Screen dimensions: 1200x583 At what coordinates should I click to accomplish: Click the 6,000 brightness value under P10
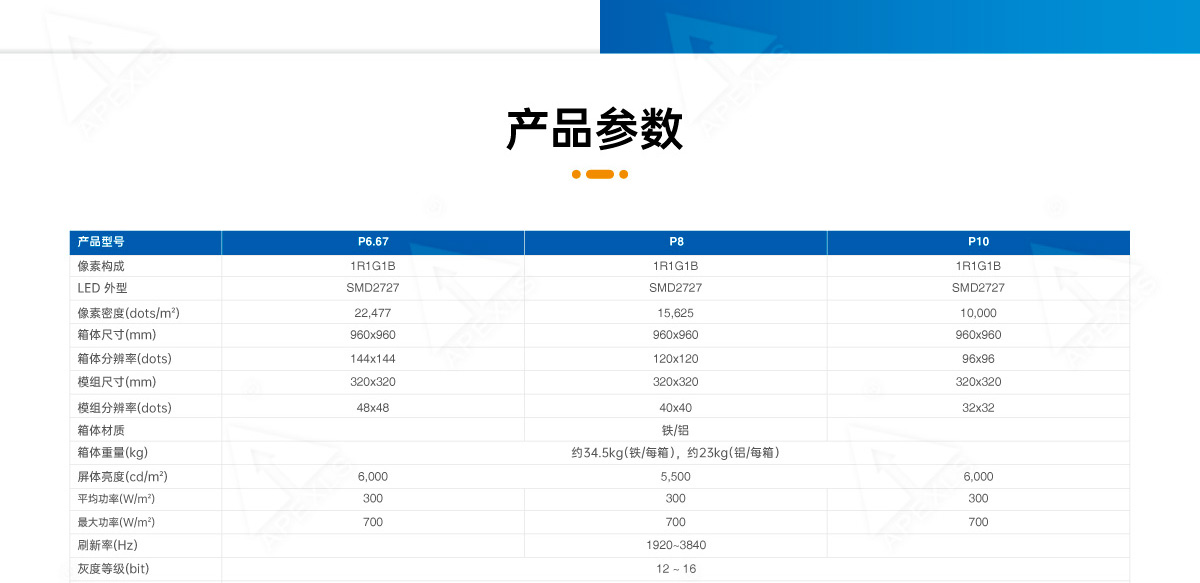[x=979, y=477]
